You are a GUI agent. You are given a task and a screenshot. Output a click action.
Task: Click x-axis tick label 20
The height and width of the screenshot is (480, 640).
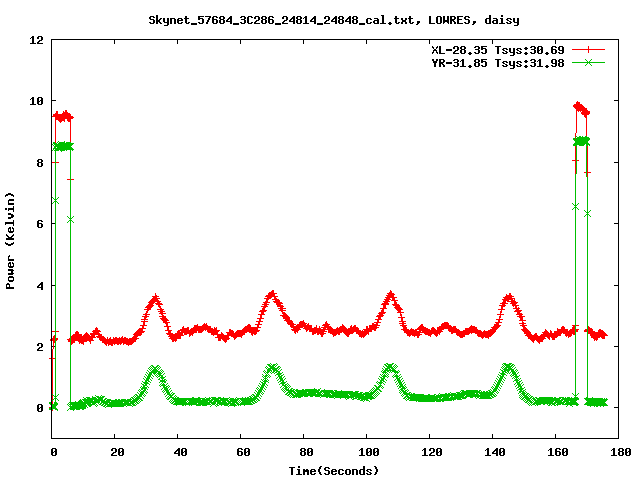pyautogui.click(x=117, y=452)
